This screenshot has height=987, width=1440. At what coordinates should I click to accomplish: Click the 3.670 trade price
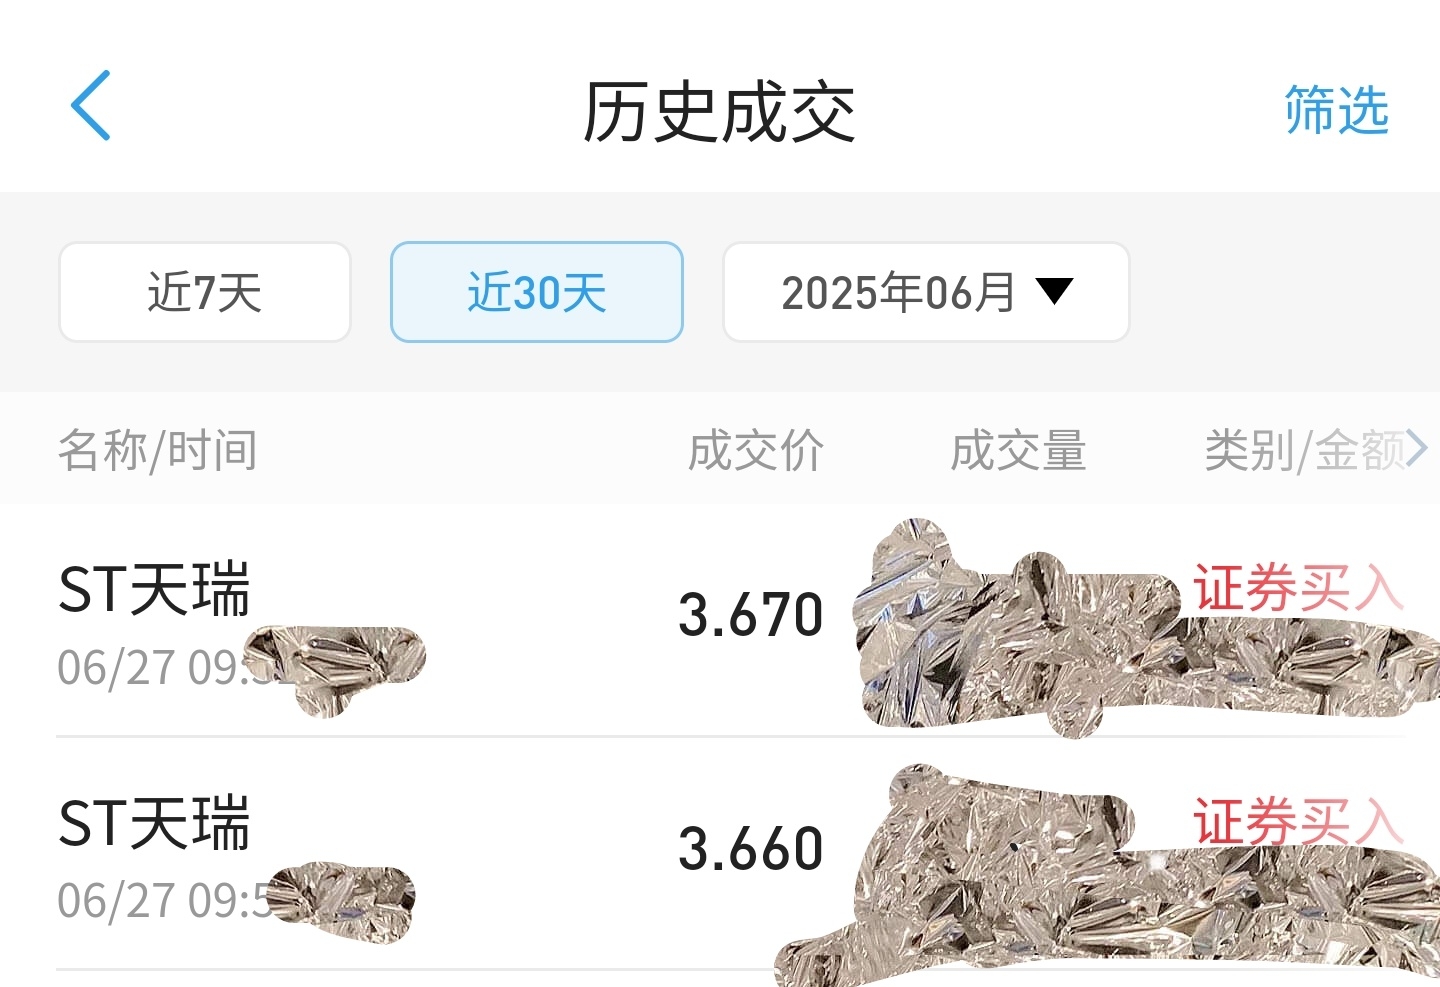pyautogui.click(x=751, y=614)
